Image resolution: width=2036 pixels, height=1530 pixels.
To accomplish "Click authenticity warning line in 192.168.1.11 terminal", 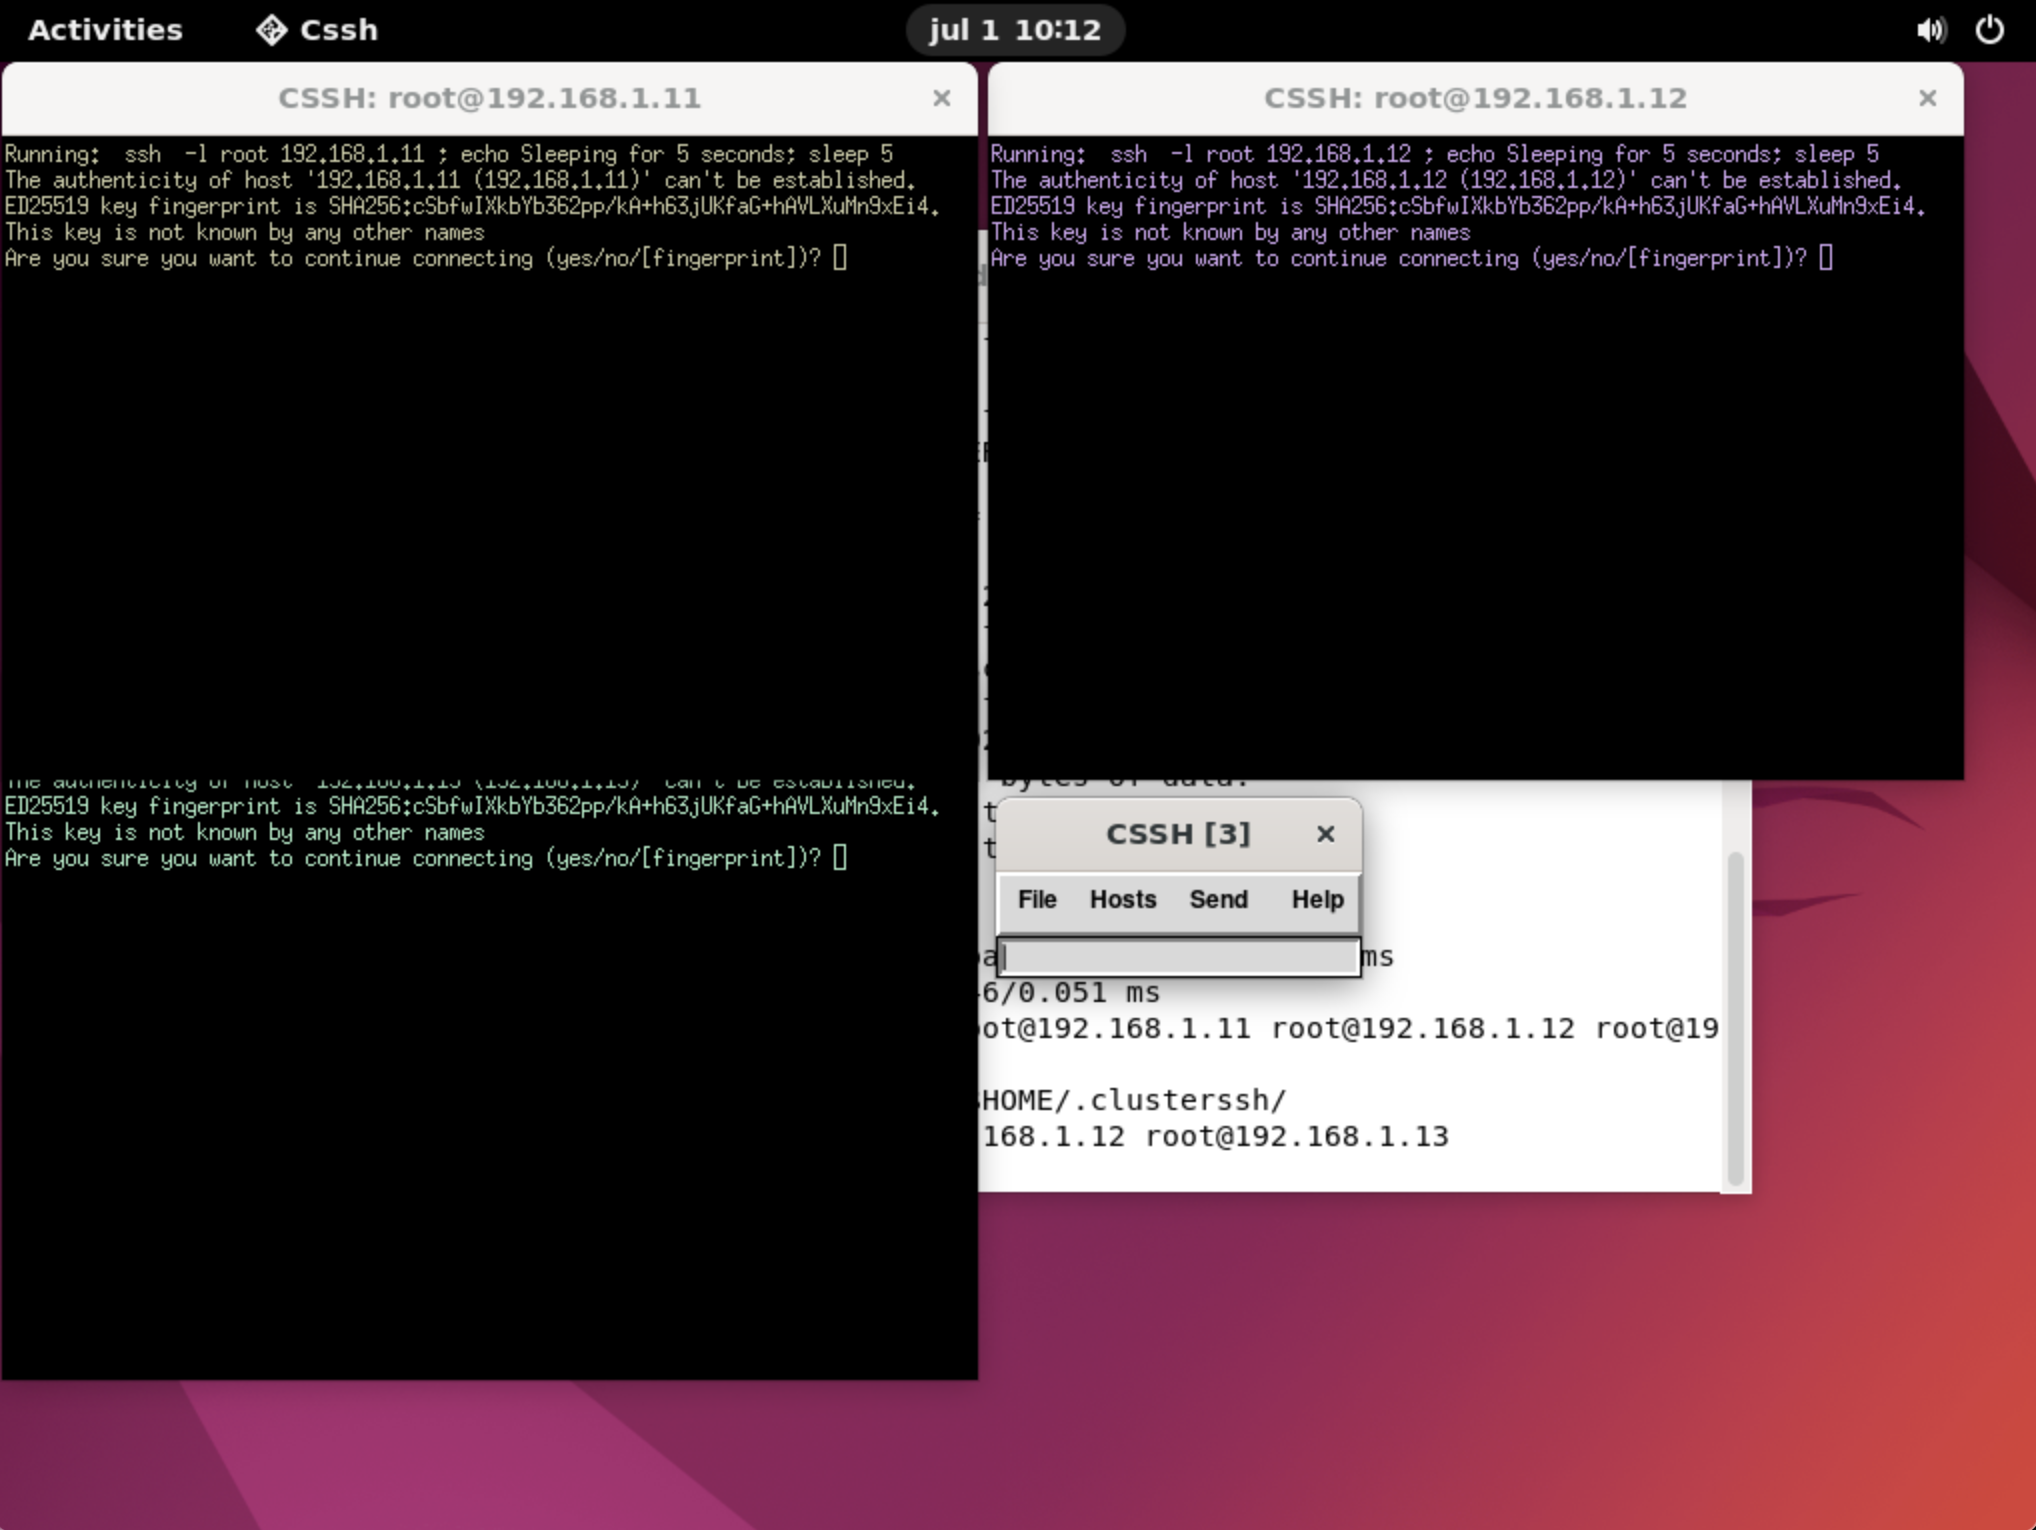I will pyautogui.click(x=460, y=180).
